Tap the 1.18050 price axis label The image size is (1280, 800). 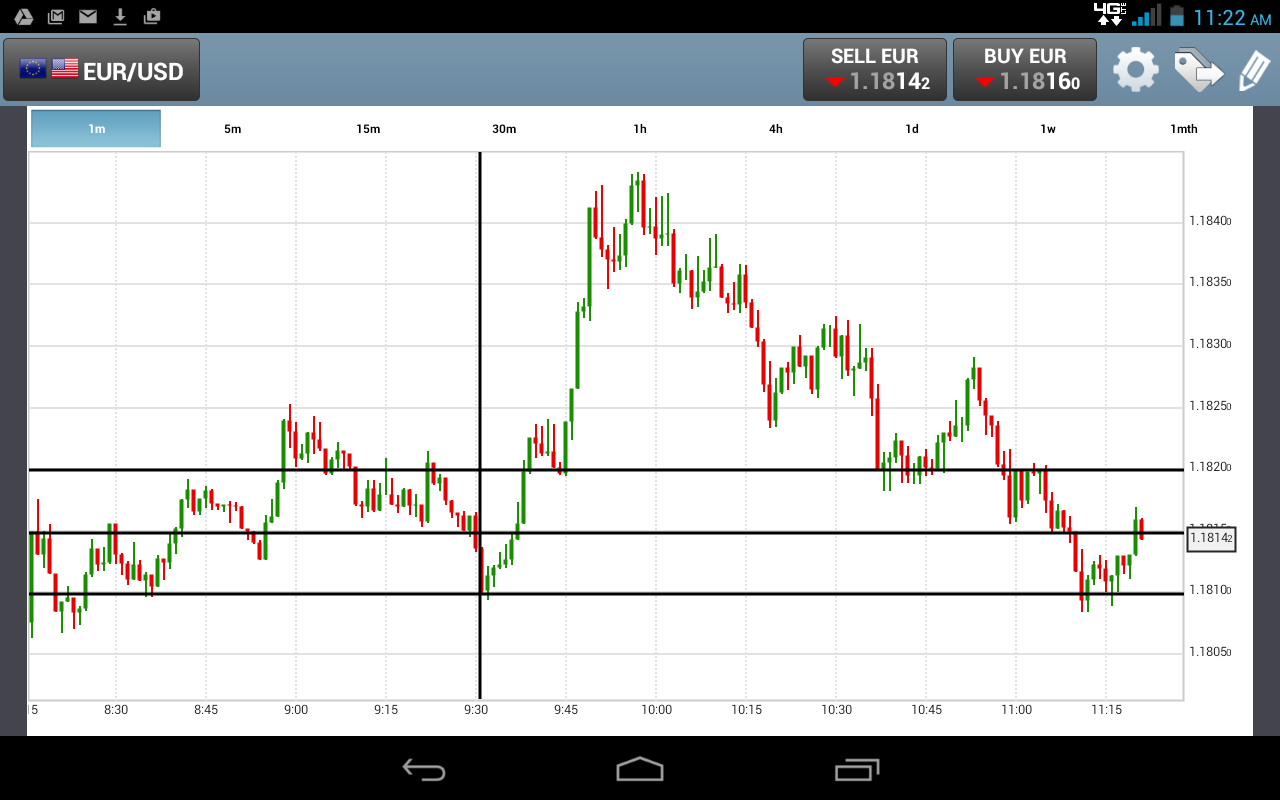click(1210, 653)
